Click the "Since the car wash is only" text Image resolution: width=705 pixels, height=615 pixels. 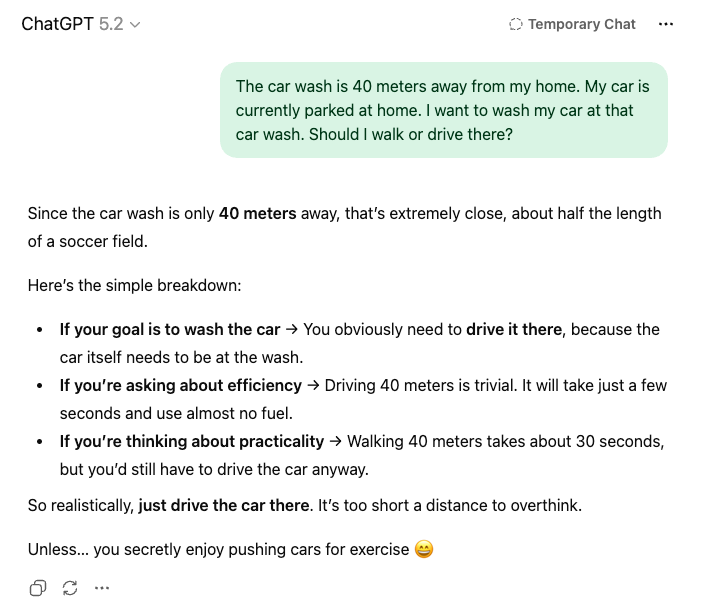point(120,213)
